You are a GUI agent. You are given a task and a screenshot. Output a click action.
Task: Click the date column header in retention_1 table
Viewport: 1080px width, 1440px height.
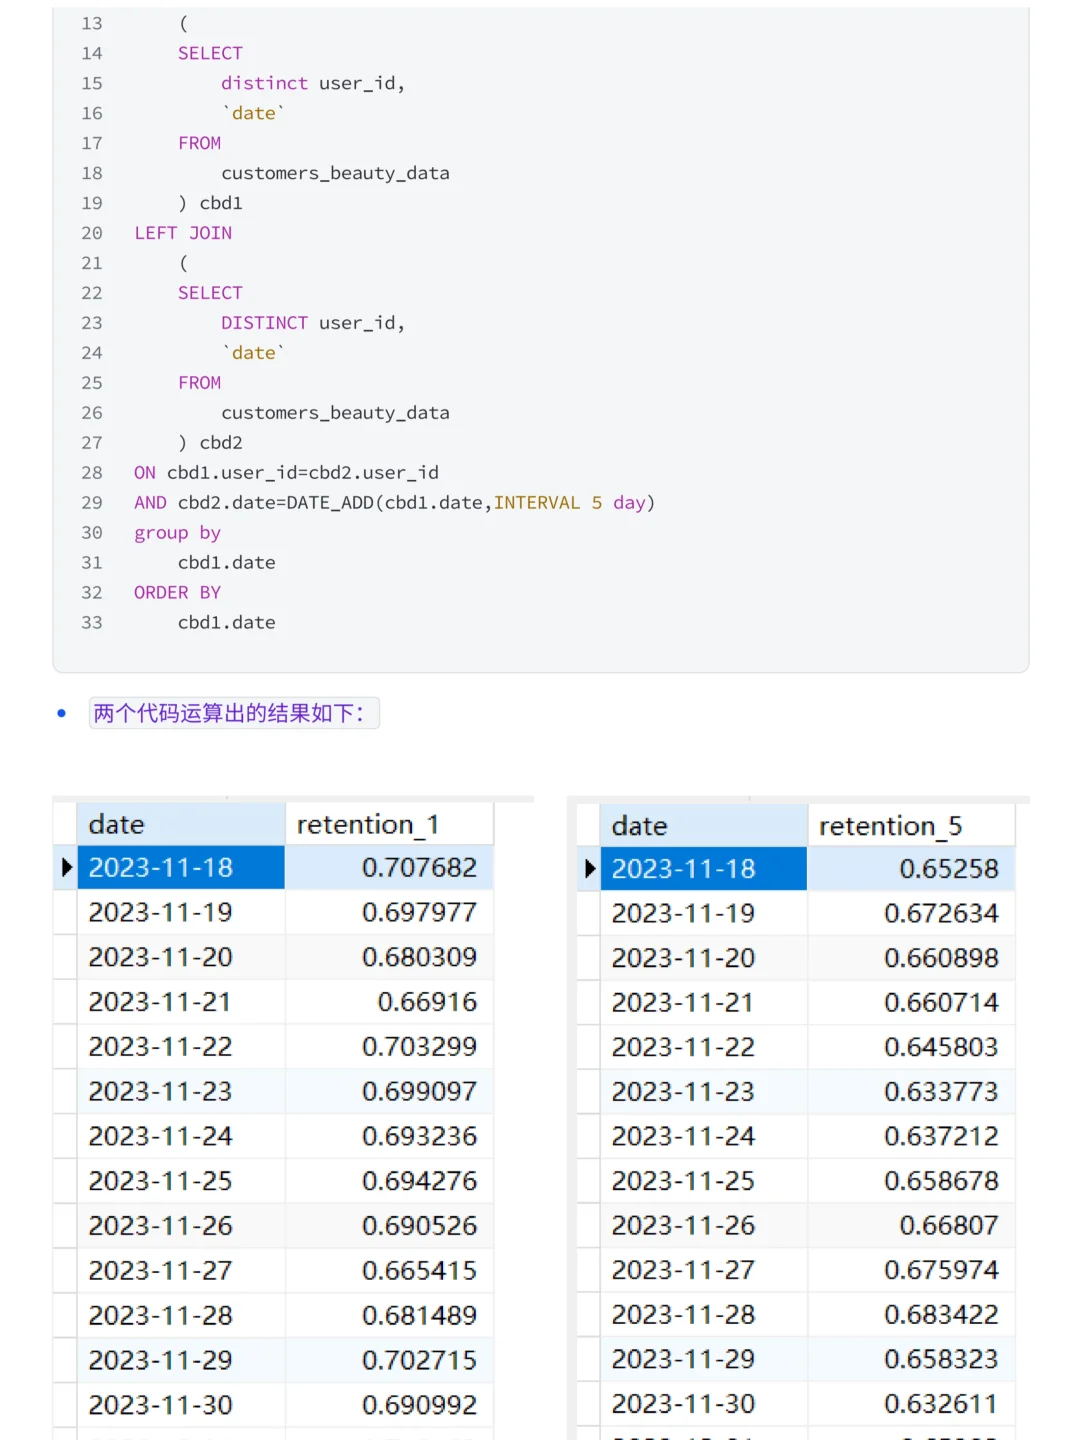(x=181, y=824)
